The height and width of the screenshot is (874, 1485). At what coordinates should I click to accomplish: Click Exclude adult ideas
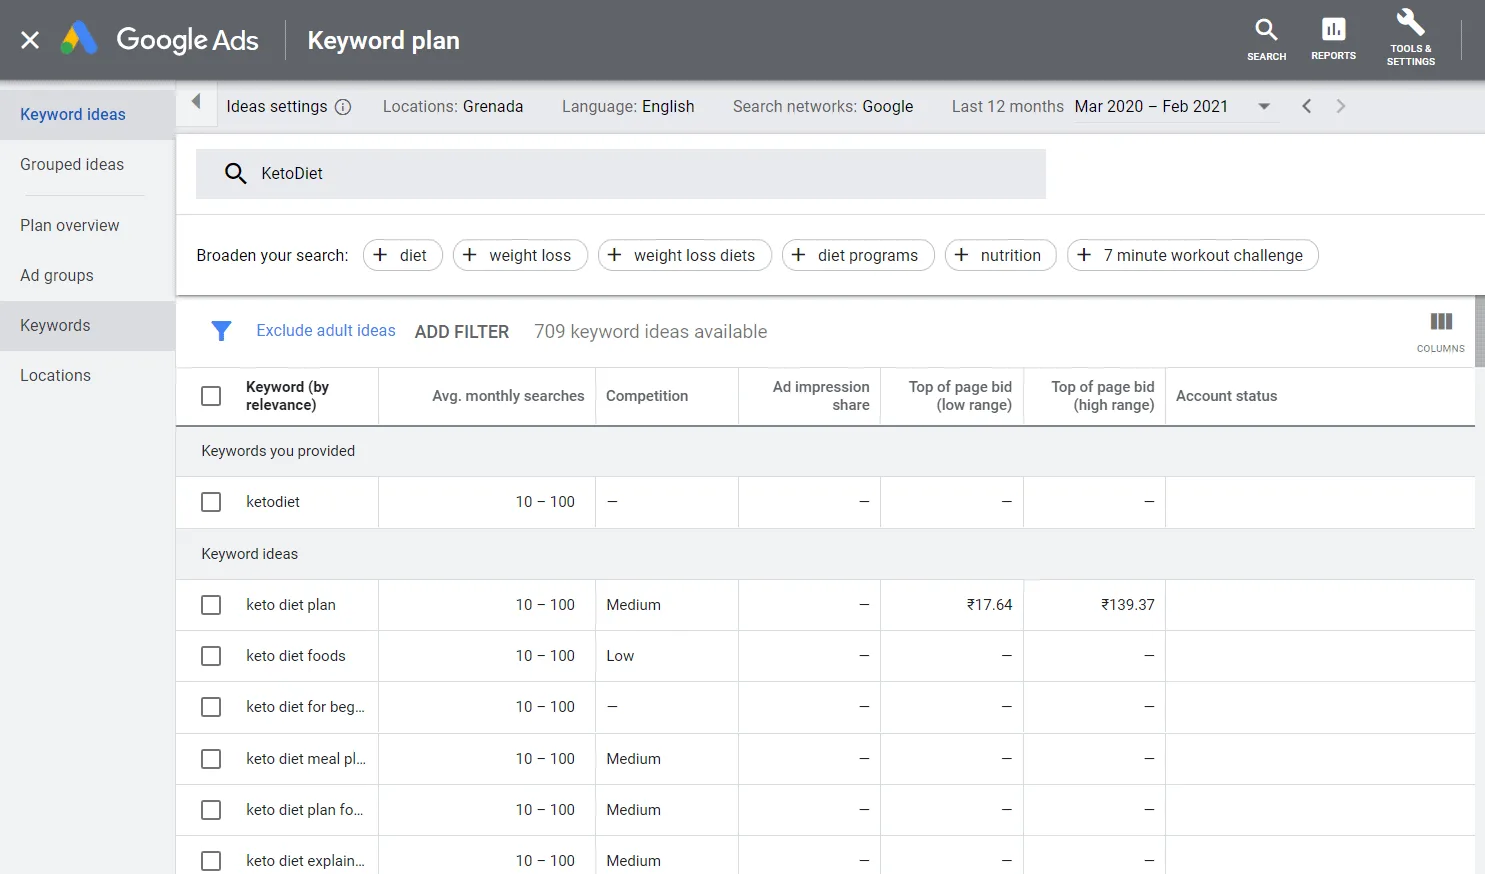pyautogui.click(x=325, y=330)
